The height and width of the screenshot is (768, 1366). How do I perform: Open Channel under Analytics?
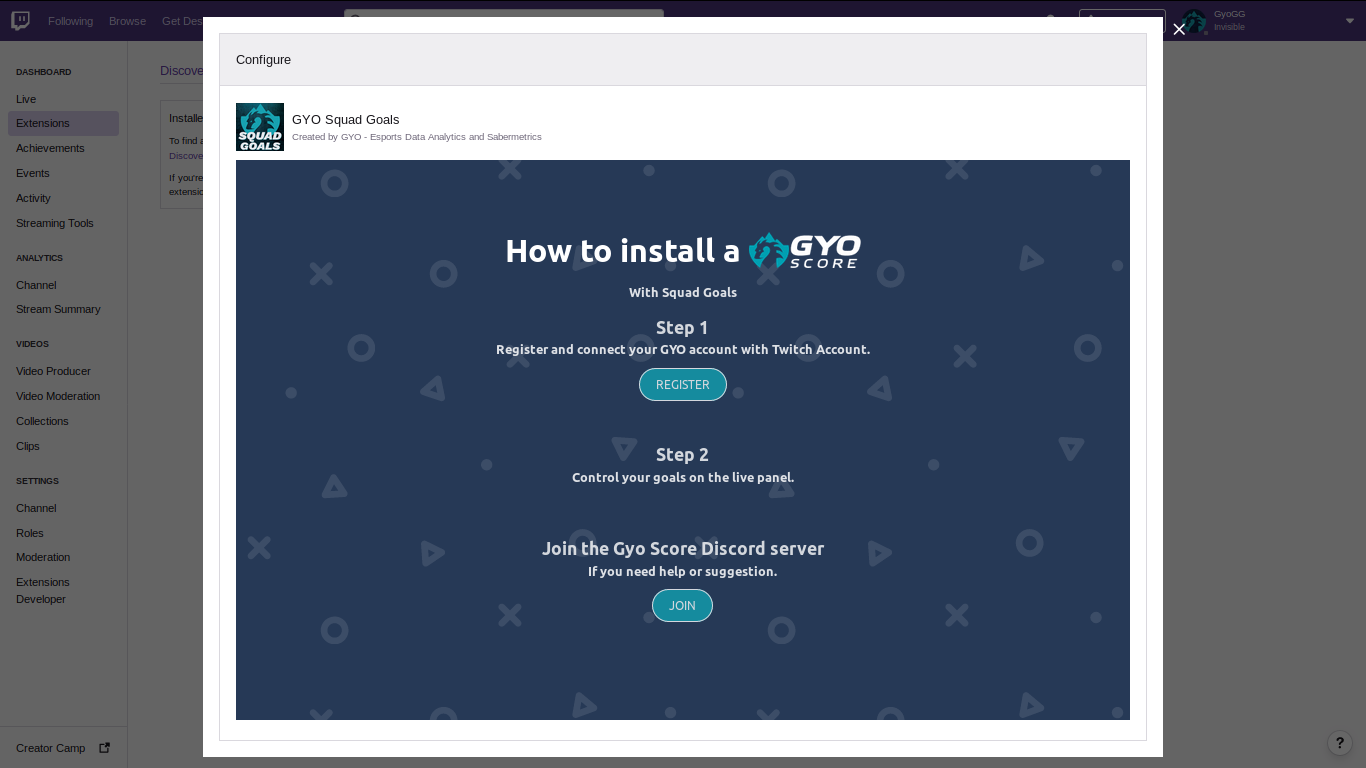tap(36, 285)
